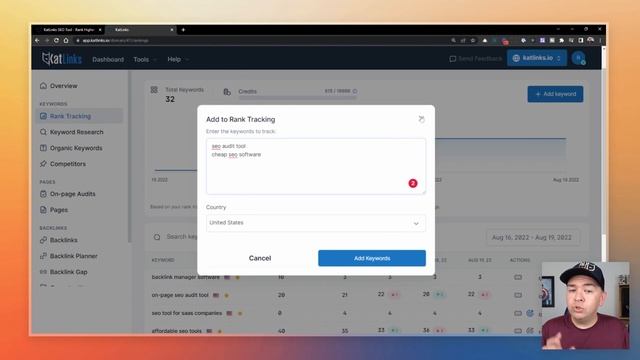640x360 pixels.
Task: Click the affordable seo tools keyword
Action: [176, 331]
